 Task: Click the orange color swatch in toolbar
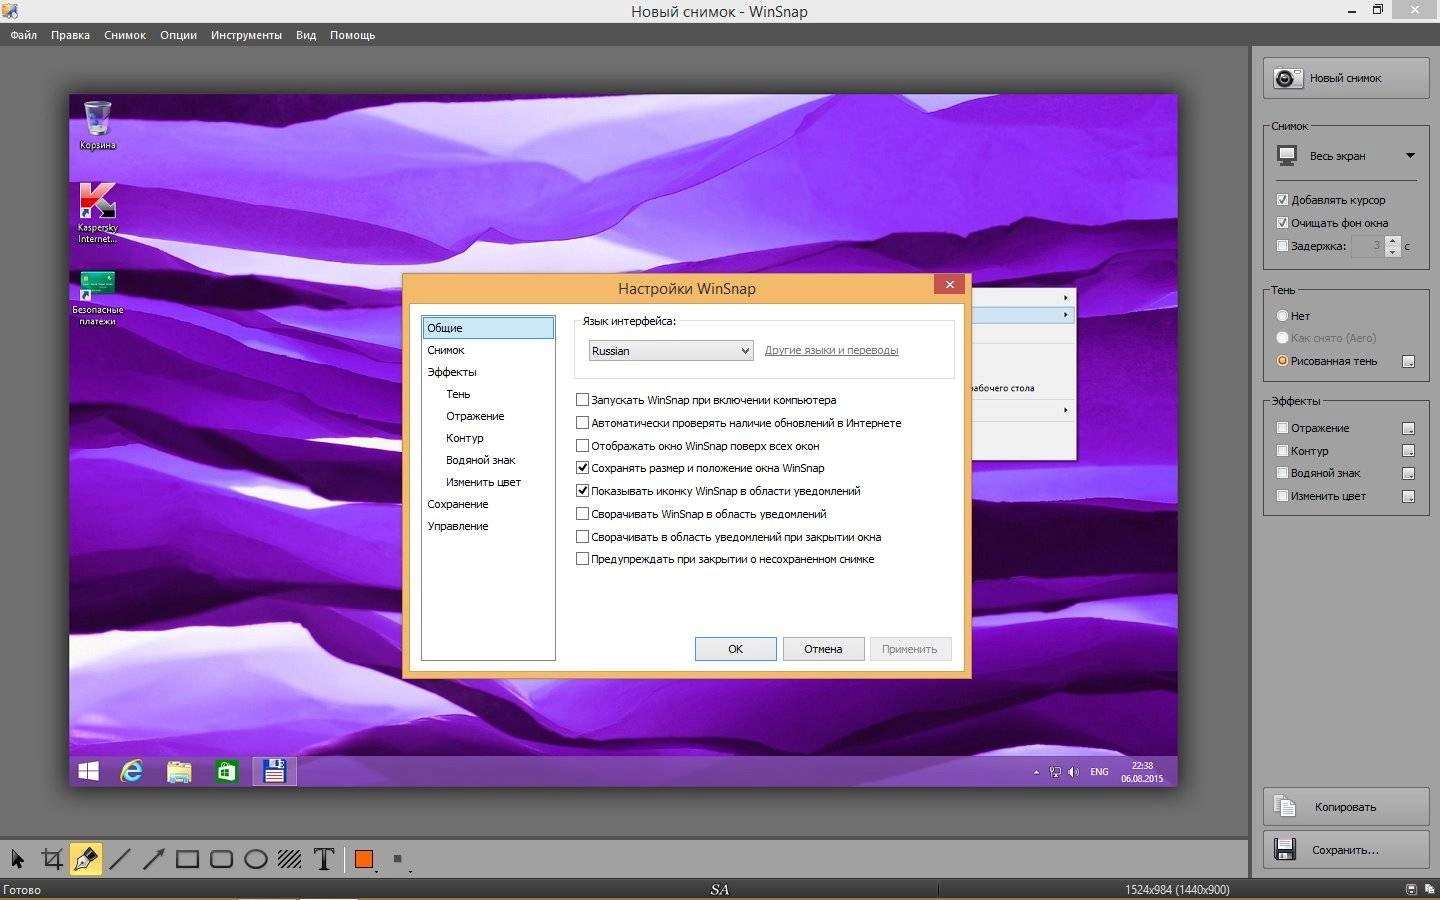click(364, 859)
